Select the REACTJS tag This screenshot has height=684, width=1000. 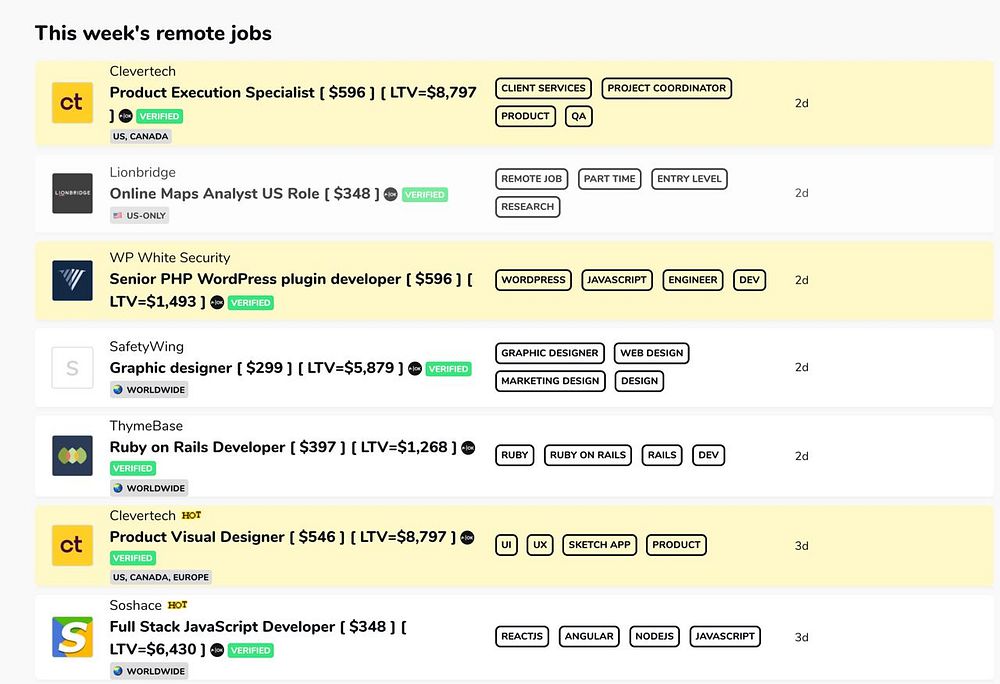(522, 636)
